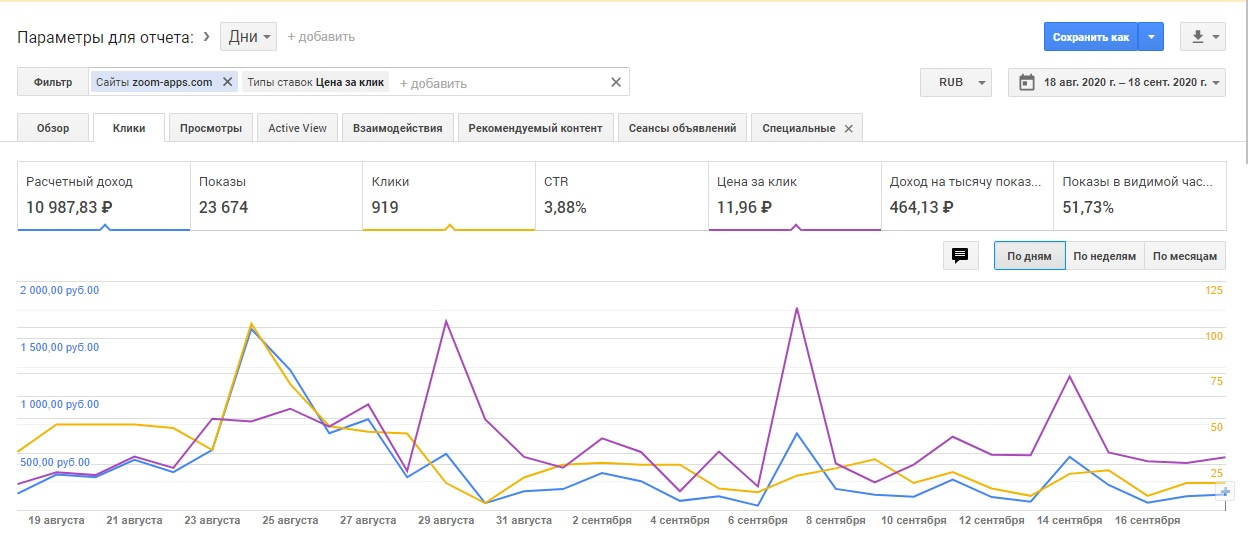Switch chart grouping to 'По неделям'

pyautogui.click(x=1104, y=256)
